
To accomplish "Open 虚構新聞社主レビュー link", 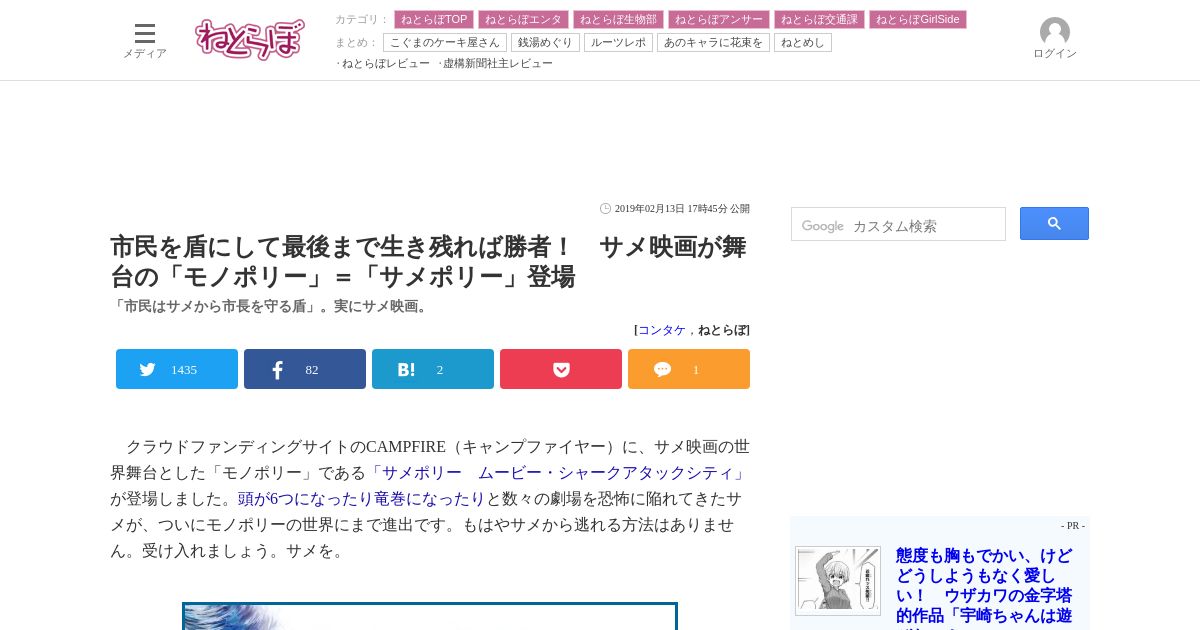I will click(498, 63).
